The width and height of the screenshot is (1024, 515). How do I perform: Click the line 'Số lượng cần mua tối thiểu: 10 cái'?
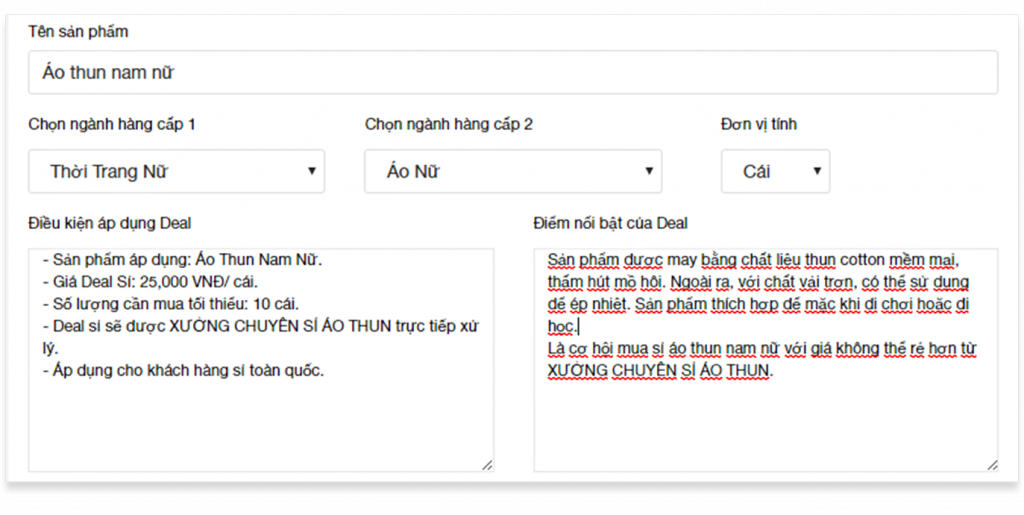click(x=171, y=304)
